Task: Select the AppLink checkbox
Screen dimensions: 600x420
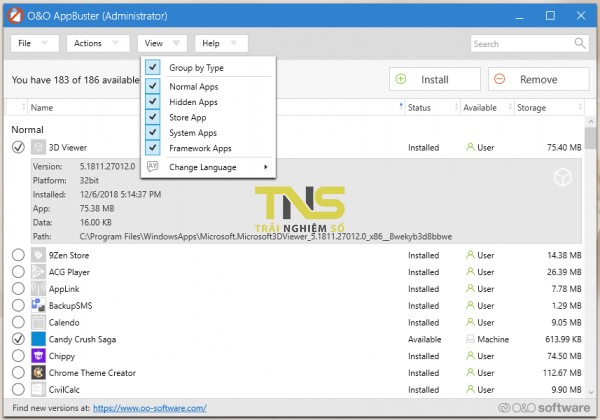Action: click(18, 289)
